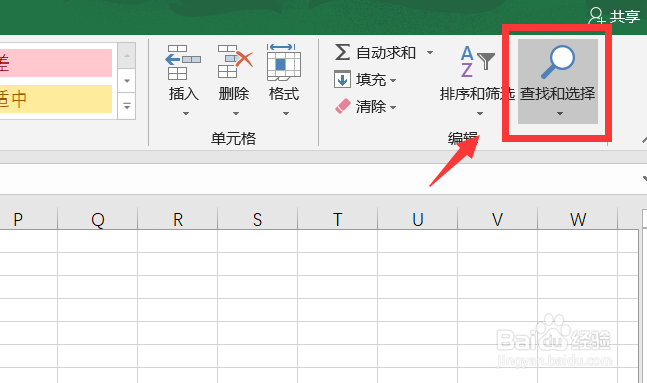Apply the pink Bad cell style

tap(56, 63)
